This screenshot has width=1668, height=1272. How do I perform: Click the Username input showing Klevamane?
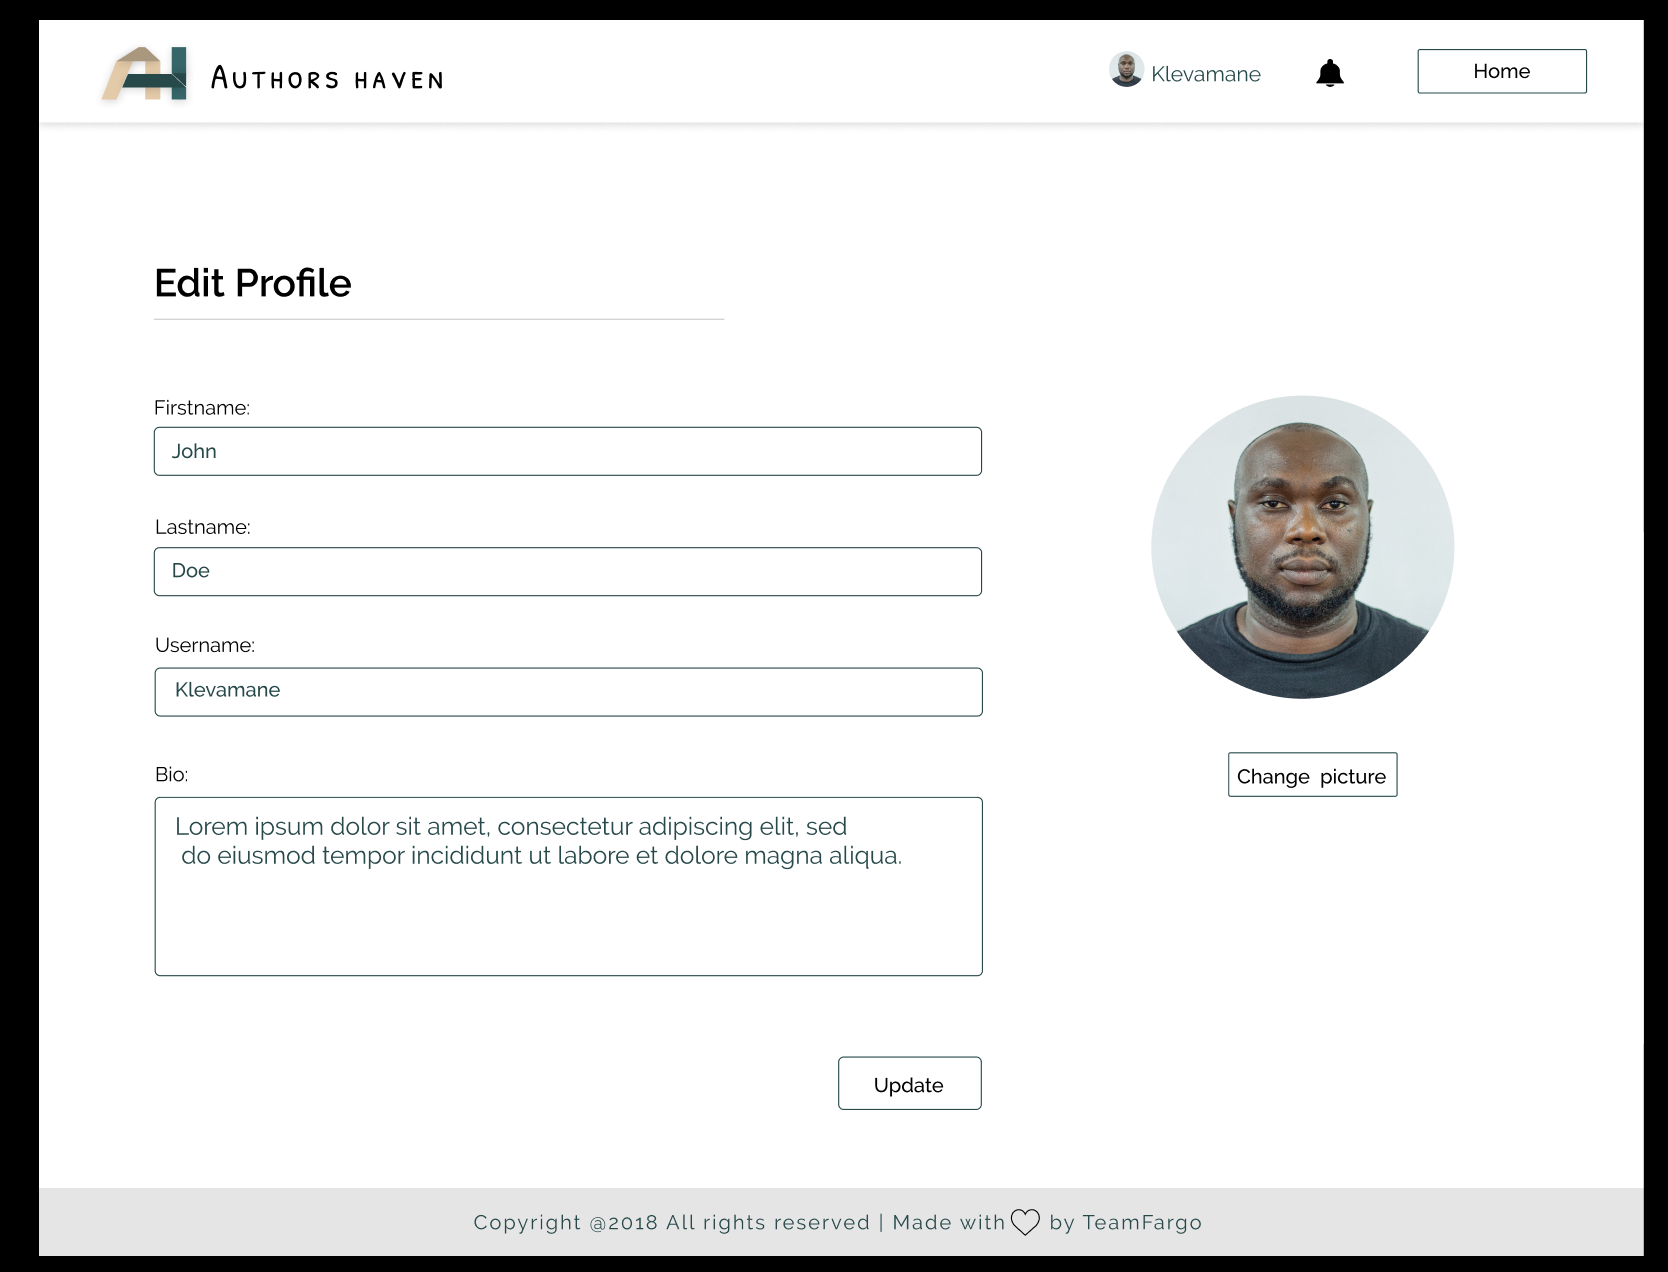pos(567,691)
